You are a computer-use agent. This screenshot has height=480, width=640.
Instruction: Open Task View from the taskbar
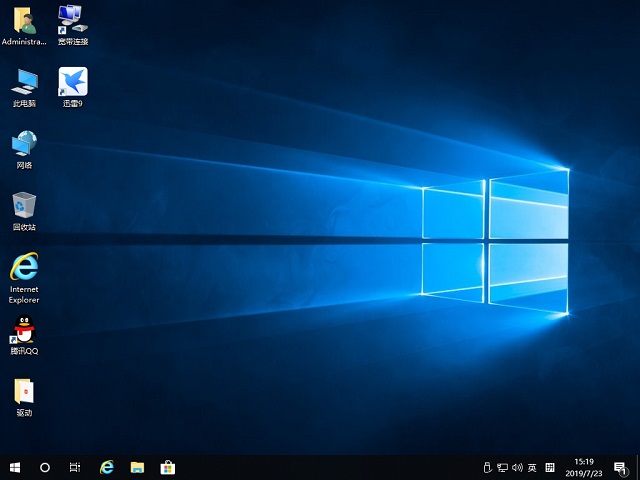click(x=75, y=467)
